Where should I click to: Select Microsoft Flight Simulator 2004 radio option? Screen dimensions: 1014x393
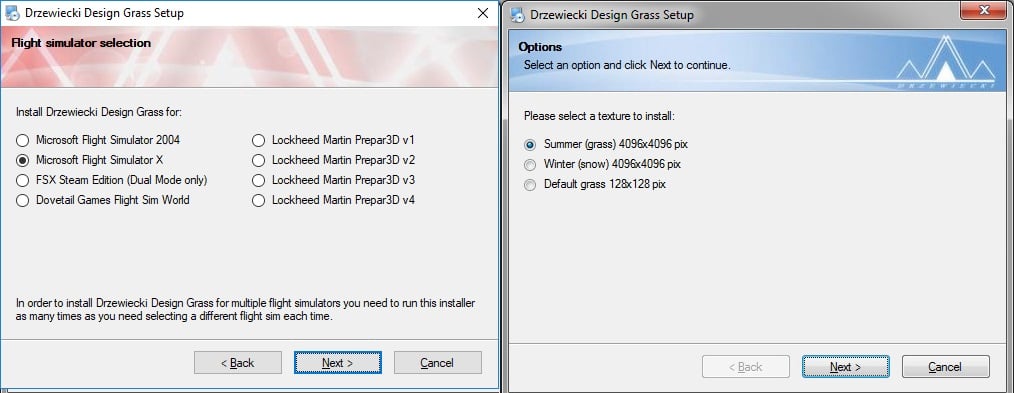98,140
